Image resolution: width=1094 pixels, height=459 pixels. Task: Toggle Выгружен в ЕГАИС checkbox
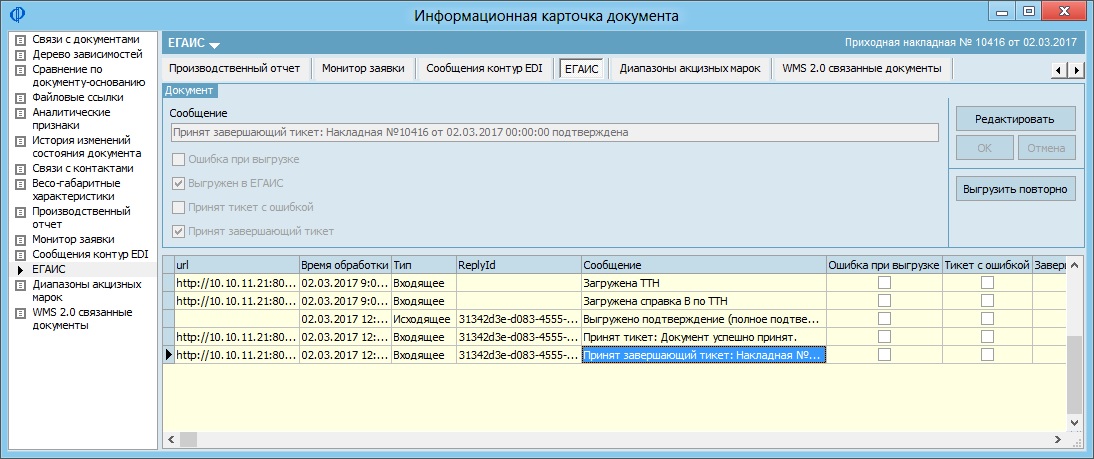point(178,183)
